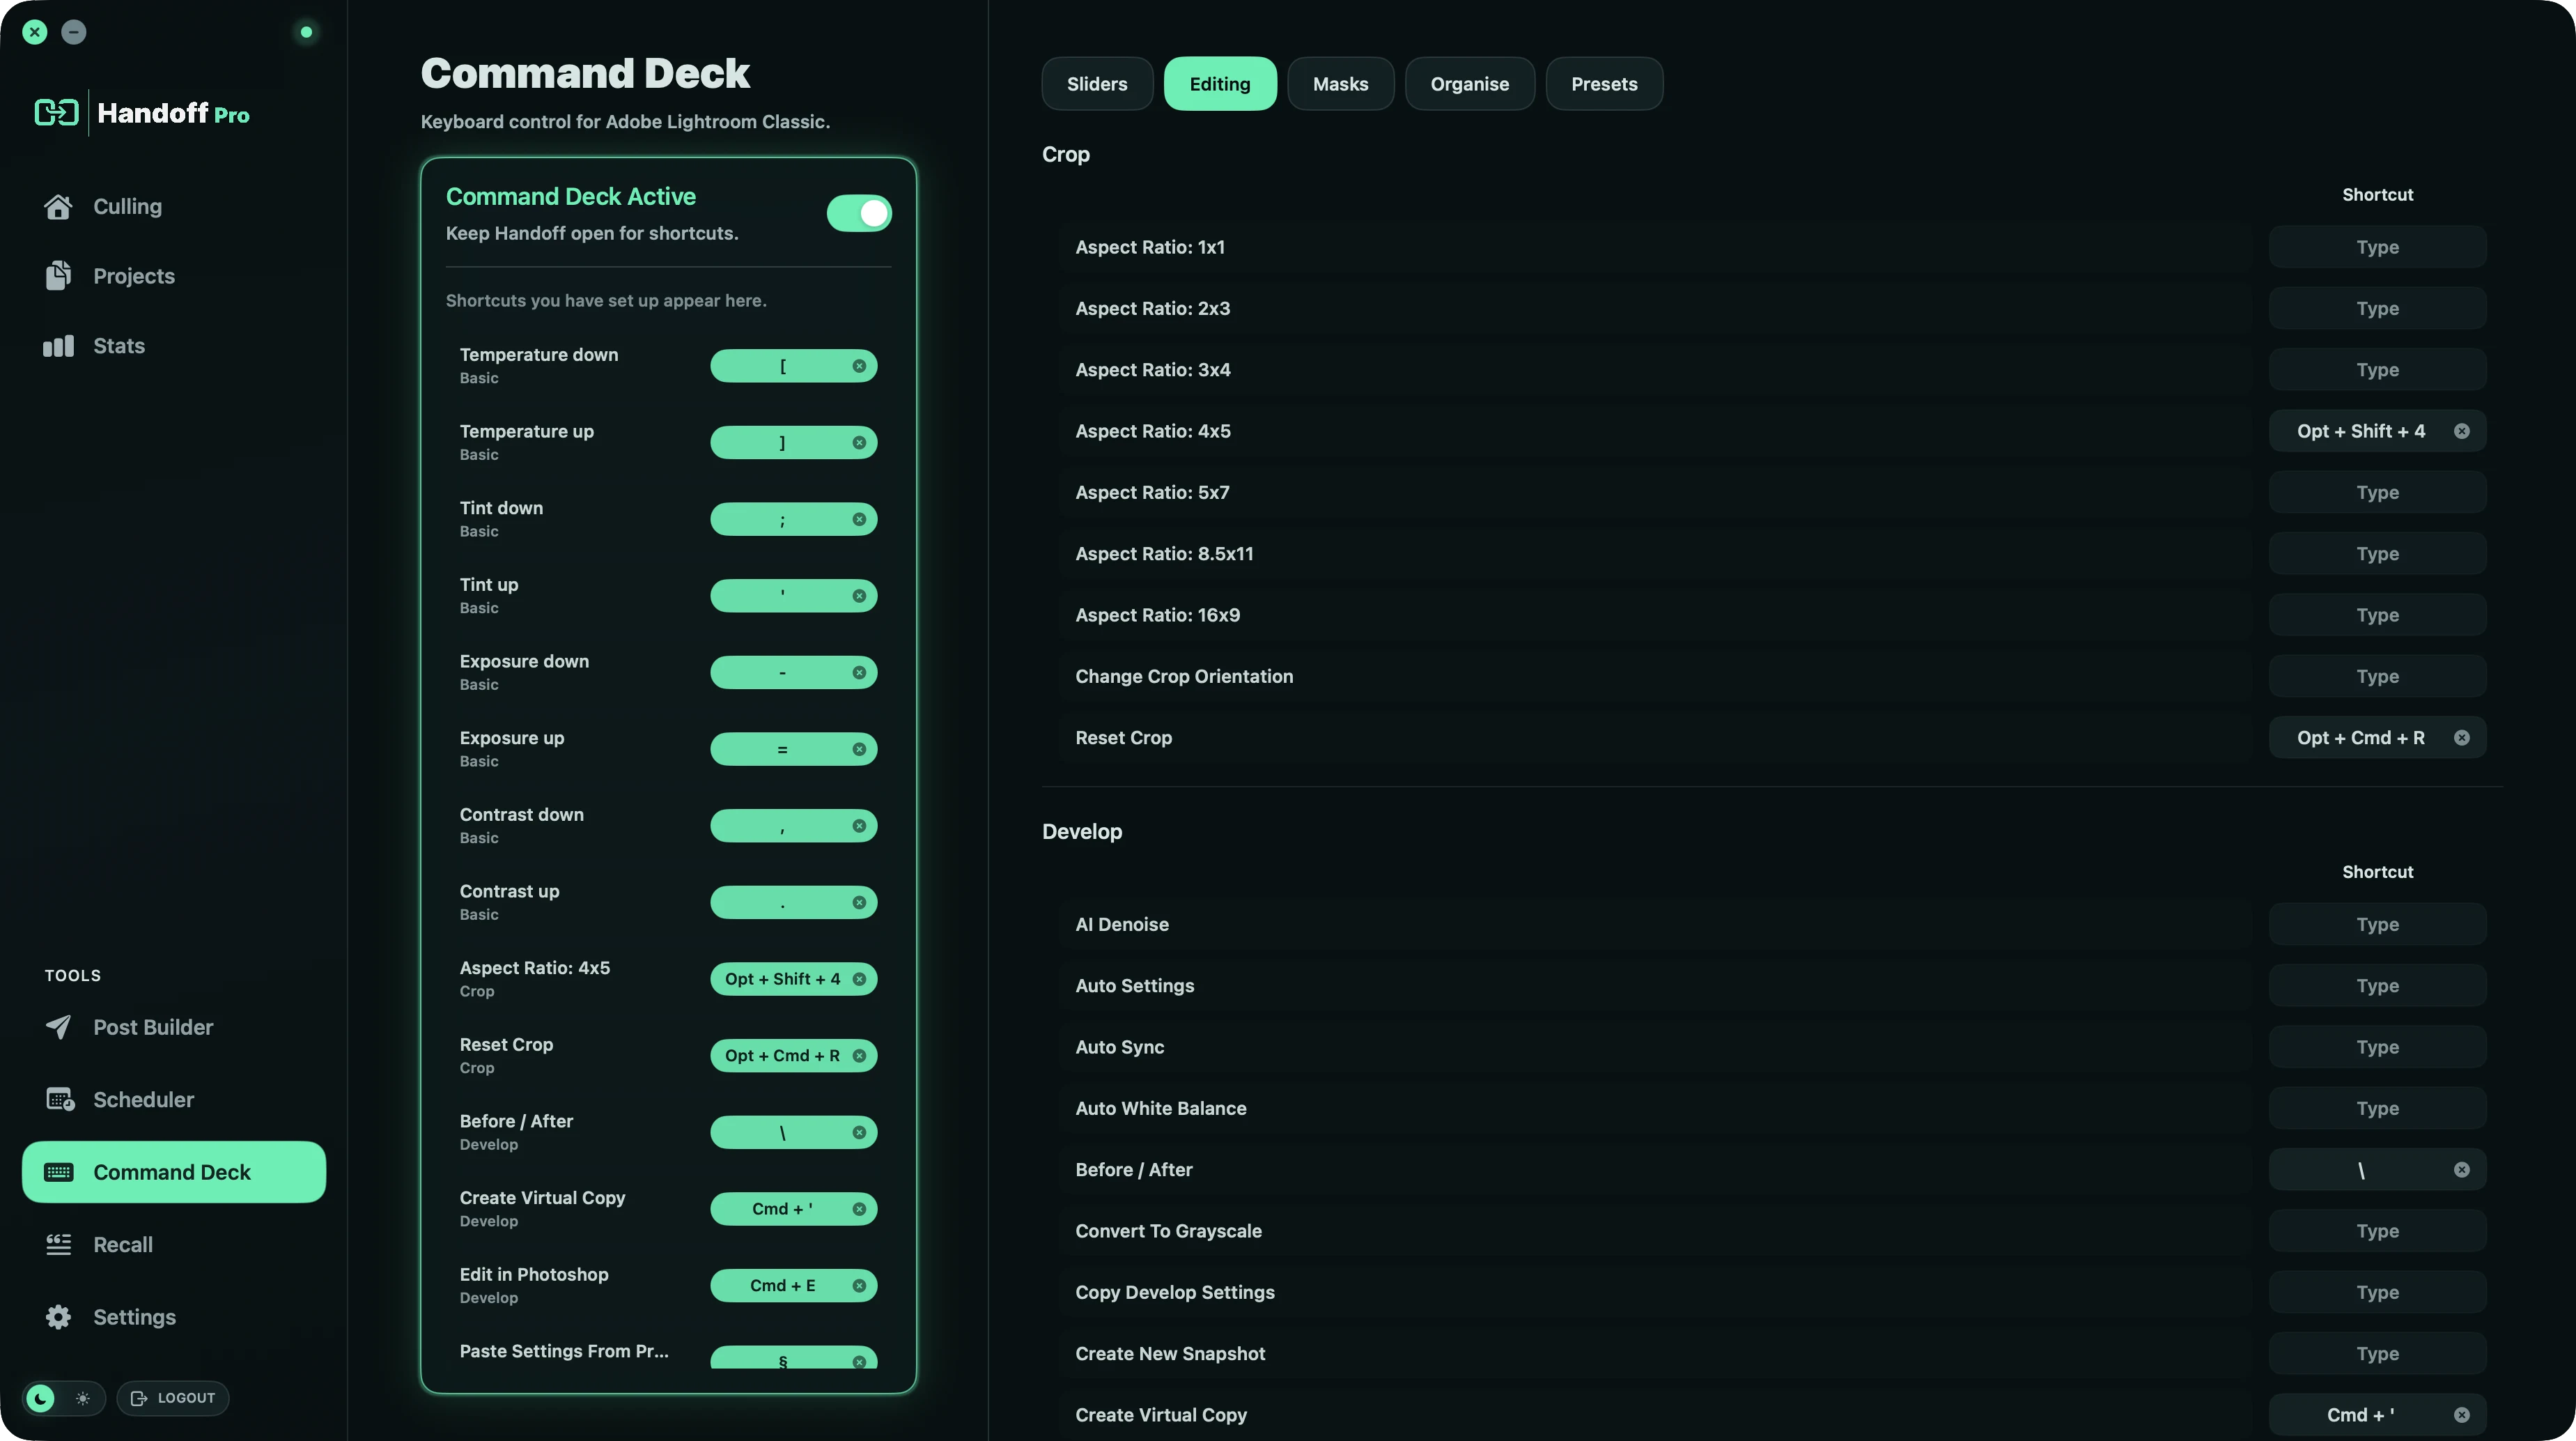Open the Organise tab
The image size is (2576, 1441).
[1469, 84]
